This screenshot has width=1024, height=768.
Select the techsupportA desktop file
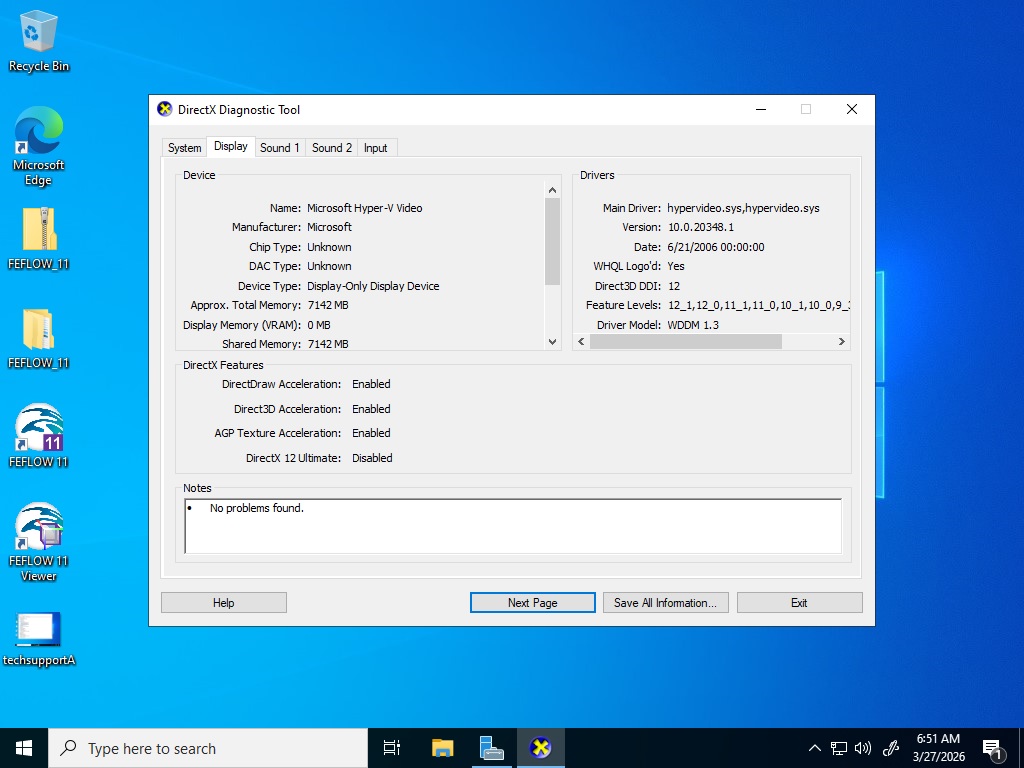pos(39,636)
